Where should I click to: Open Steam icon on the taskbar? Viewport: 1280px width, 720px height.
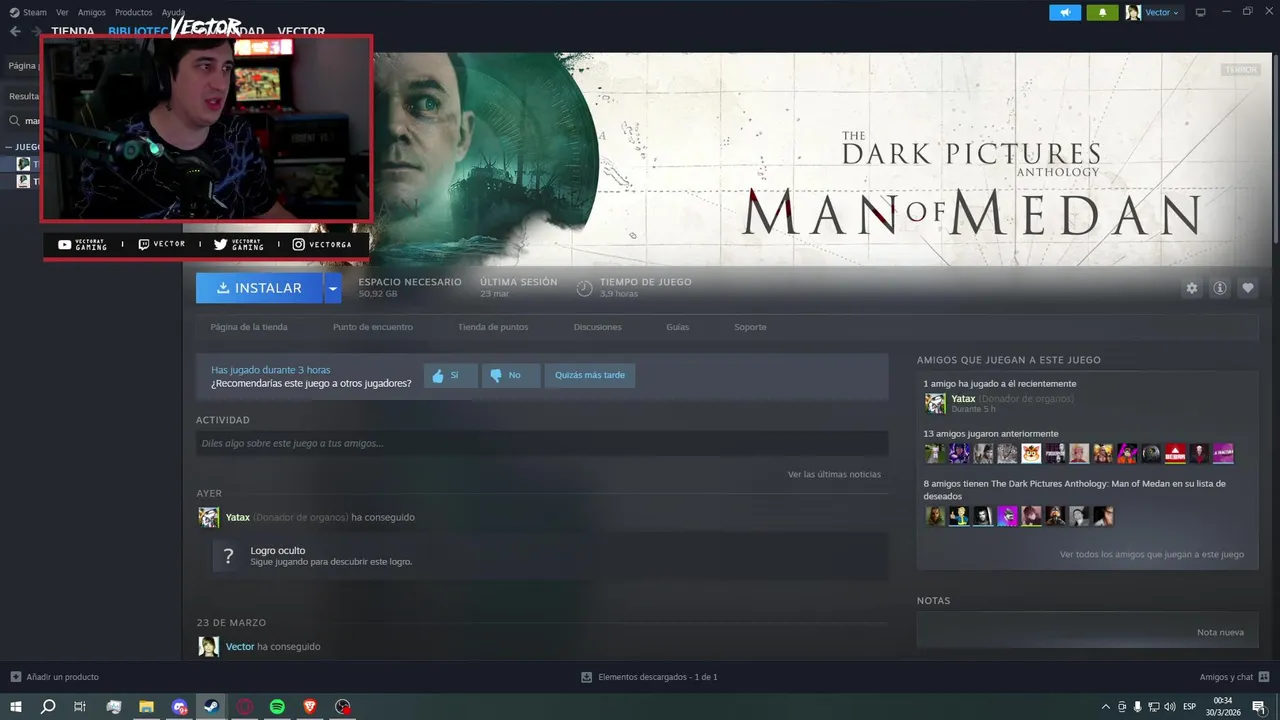tap(211, 707)
